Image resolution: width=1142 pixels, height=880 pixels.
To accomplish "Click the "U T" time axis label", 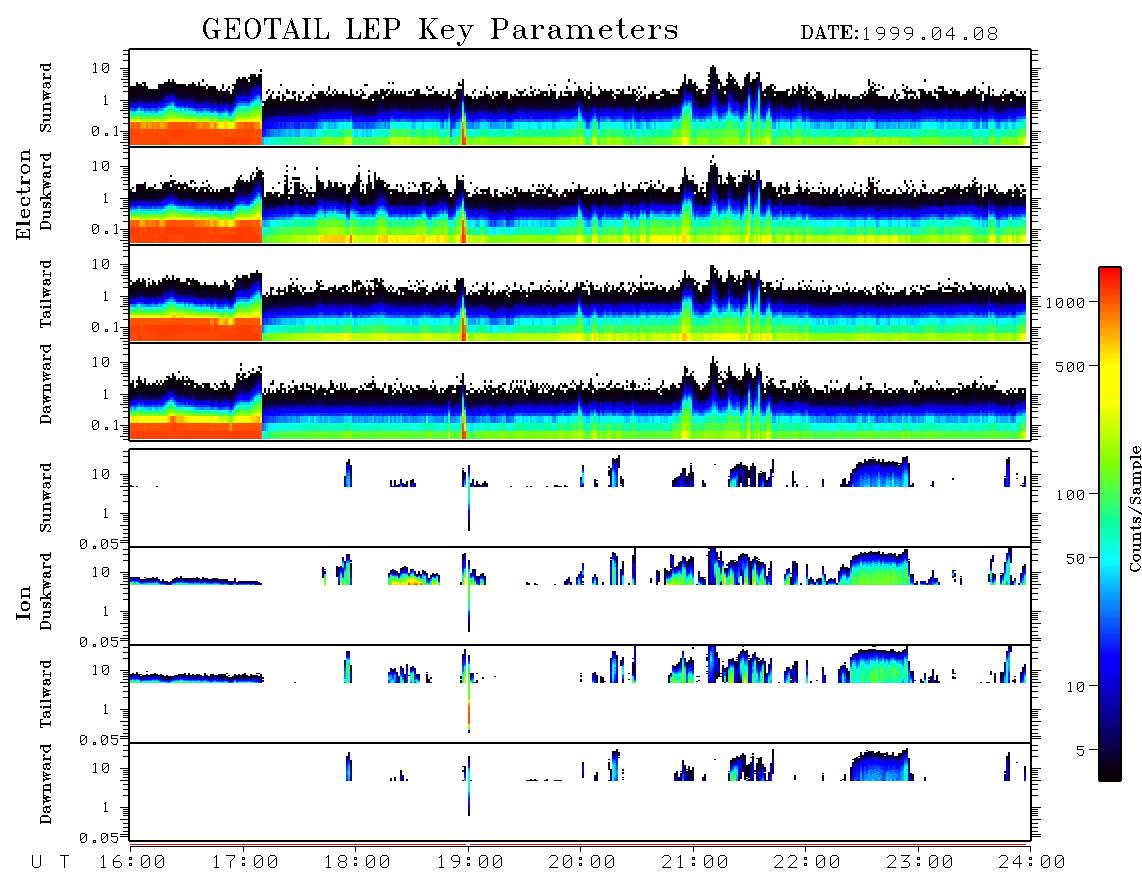I will pos(51,862).
